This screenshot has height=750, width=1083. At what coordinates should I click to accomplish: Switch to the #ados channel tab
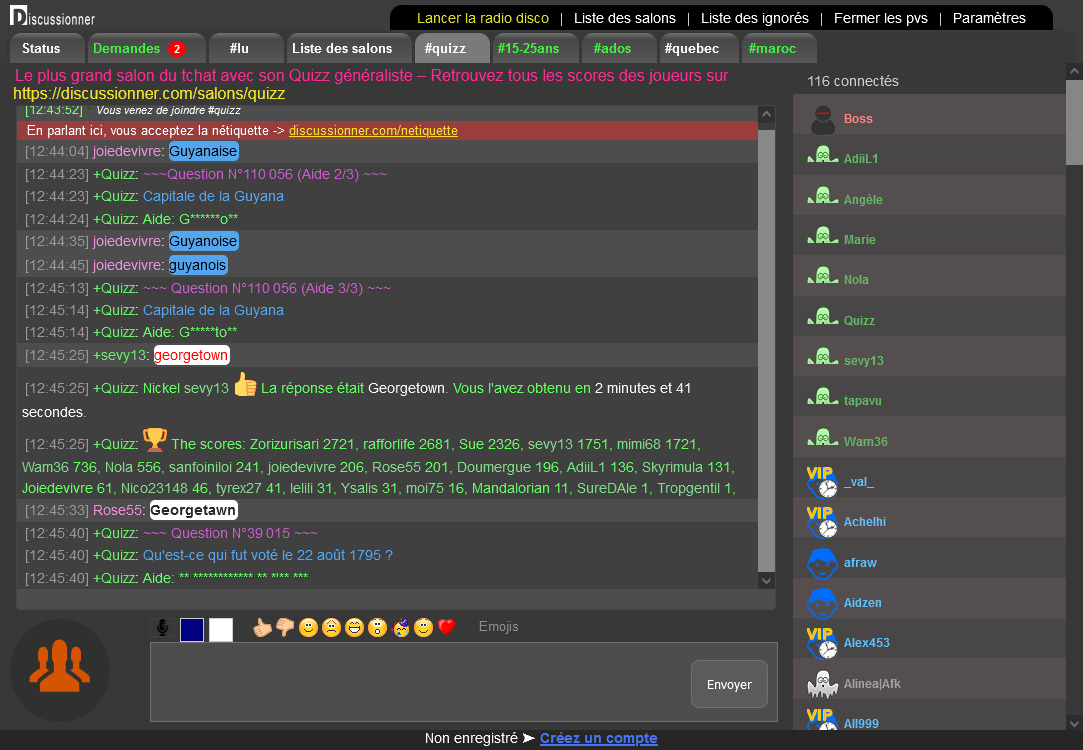(619, 48)
